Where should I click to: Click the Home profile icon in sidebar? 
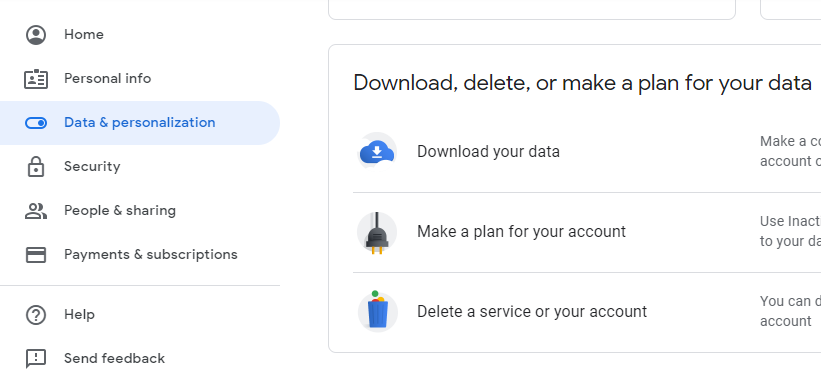pos(36,35)
